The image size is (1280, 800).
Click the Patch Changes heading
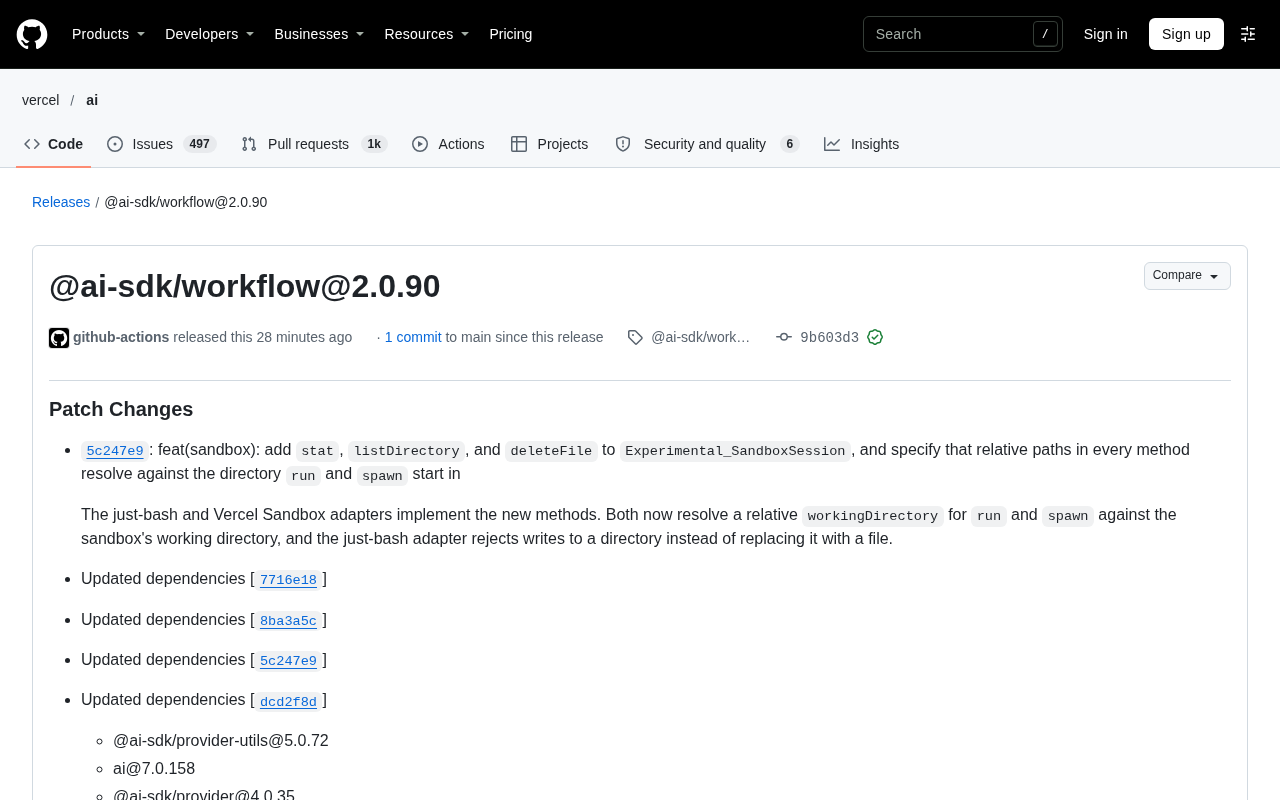[121, 409]
